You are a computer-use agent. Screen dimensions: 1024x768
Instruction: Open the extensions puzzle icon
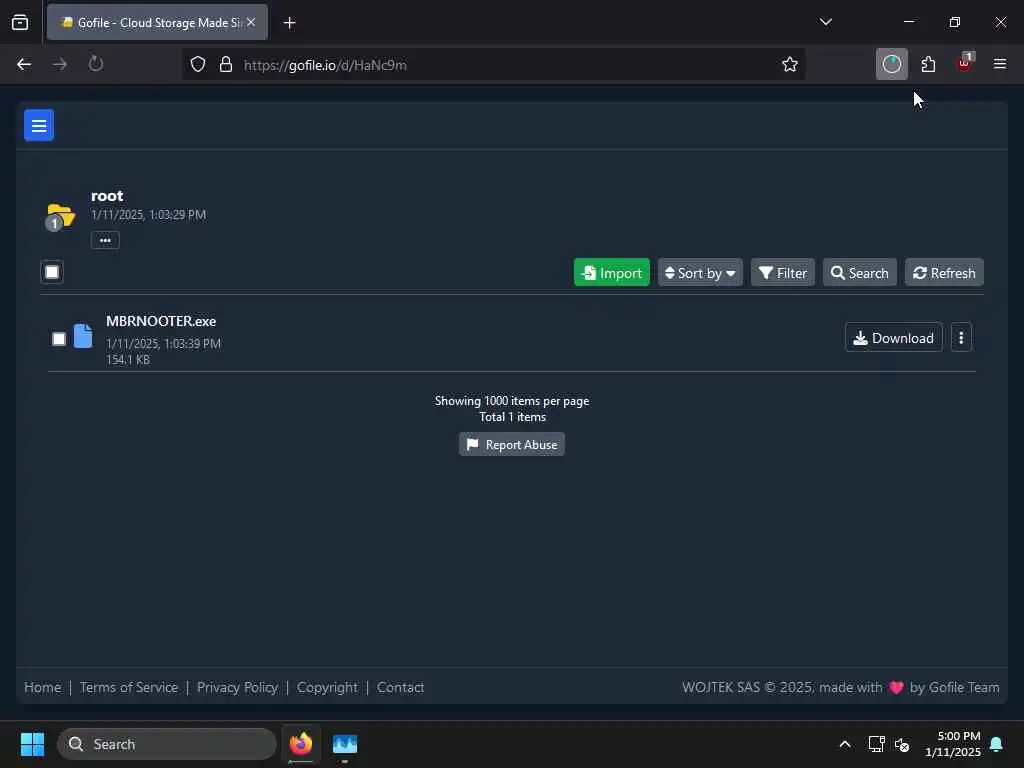point(928,64)
